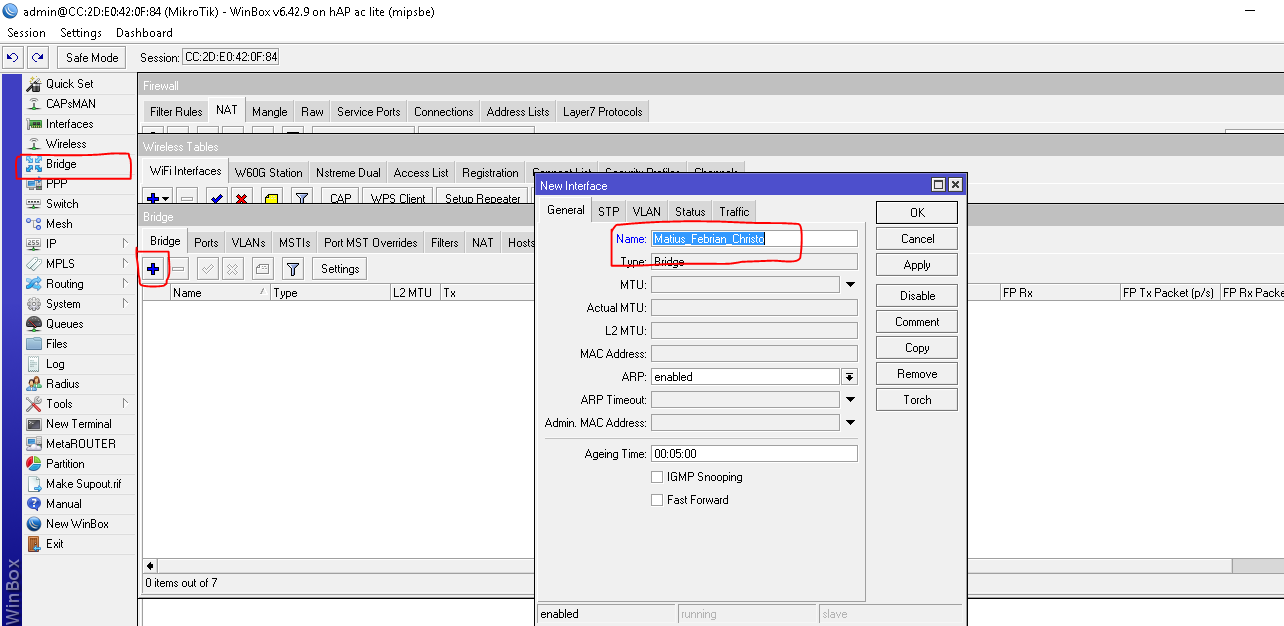Open Switch in the sidebar

(62, 204)
